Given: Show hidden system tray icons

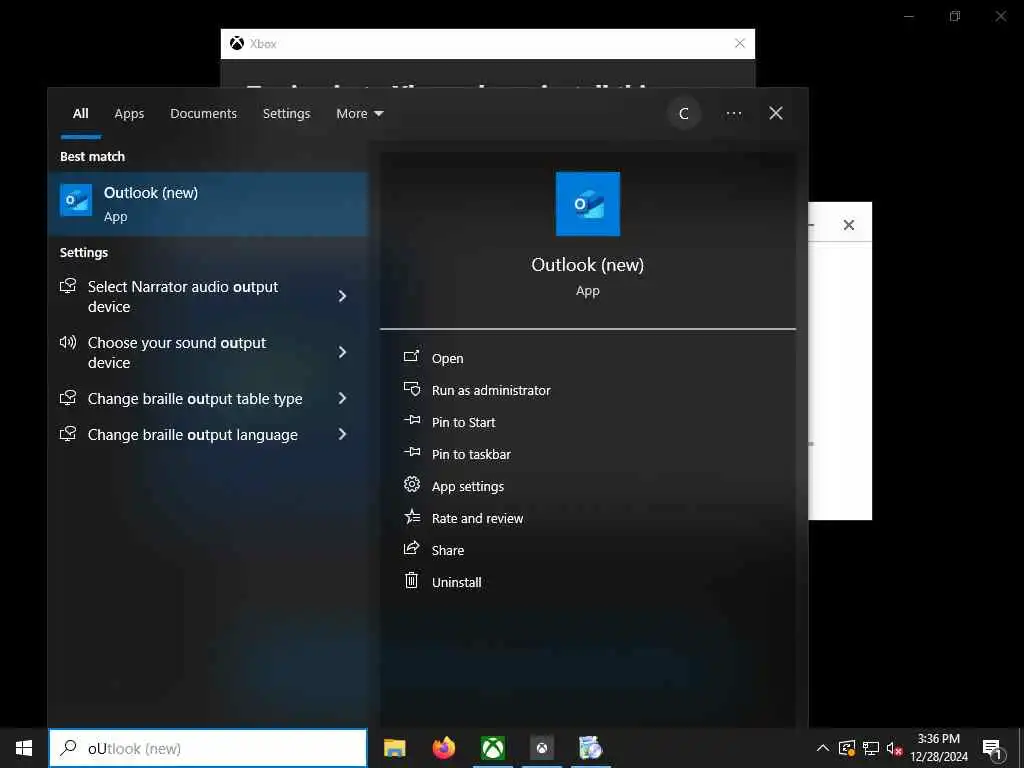Looking at the screenshot, I should pos(823,748).
